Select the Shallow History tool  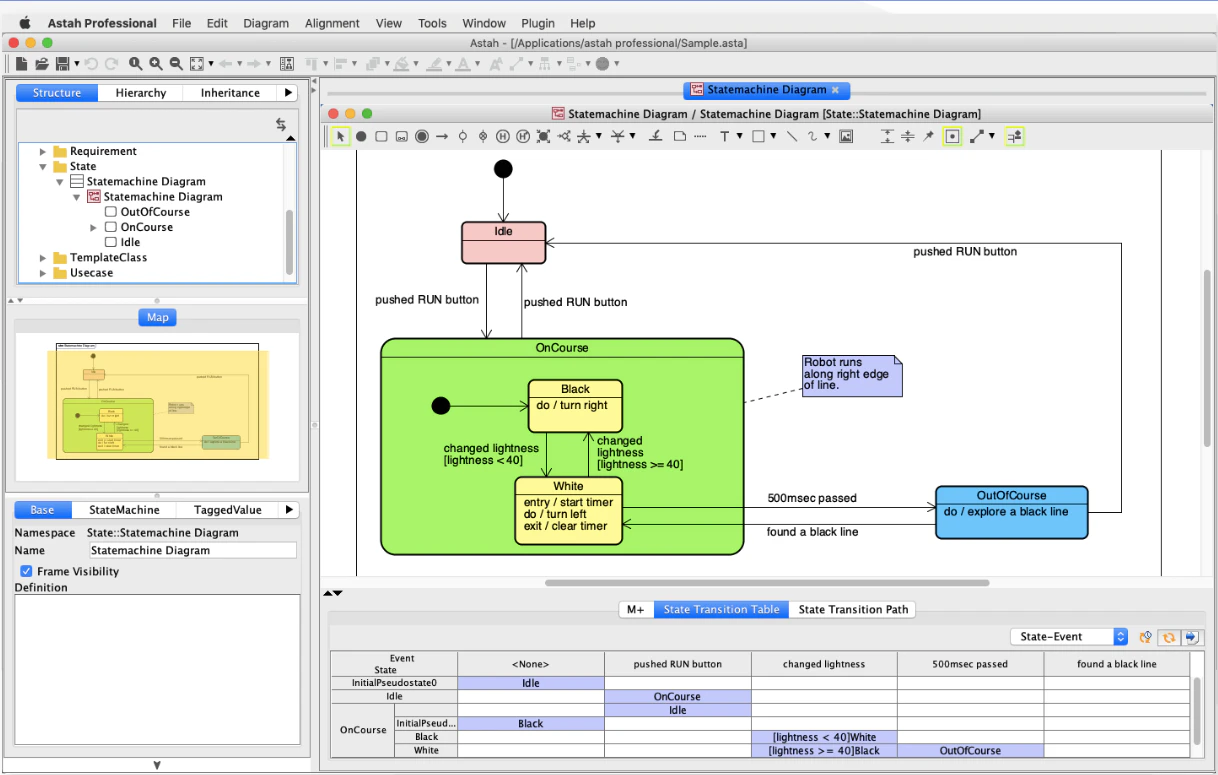(503, 136)
